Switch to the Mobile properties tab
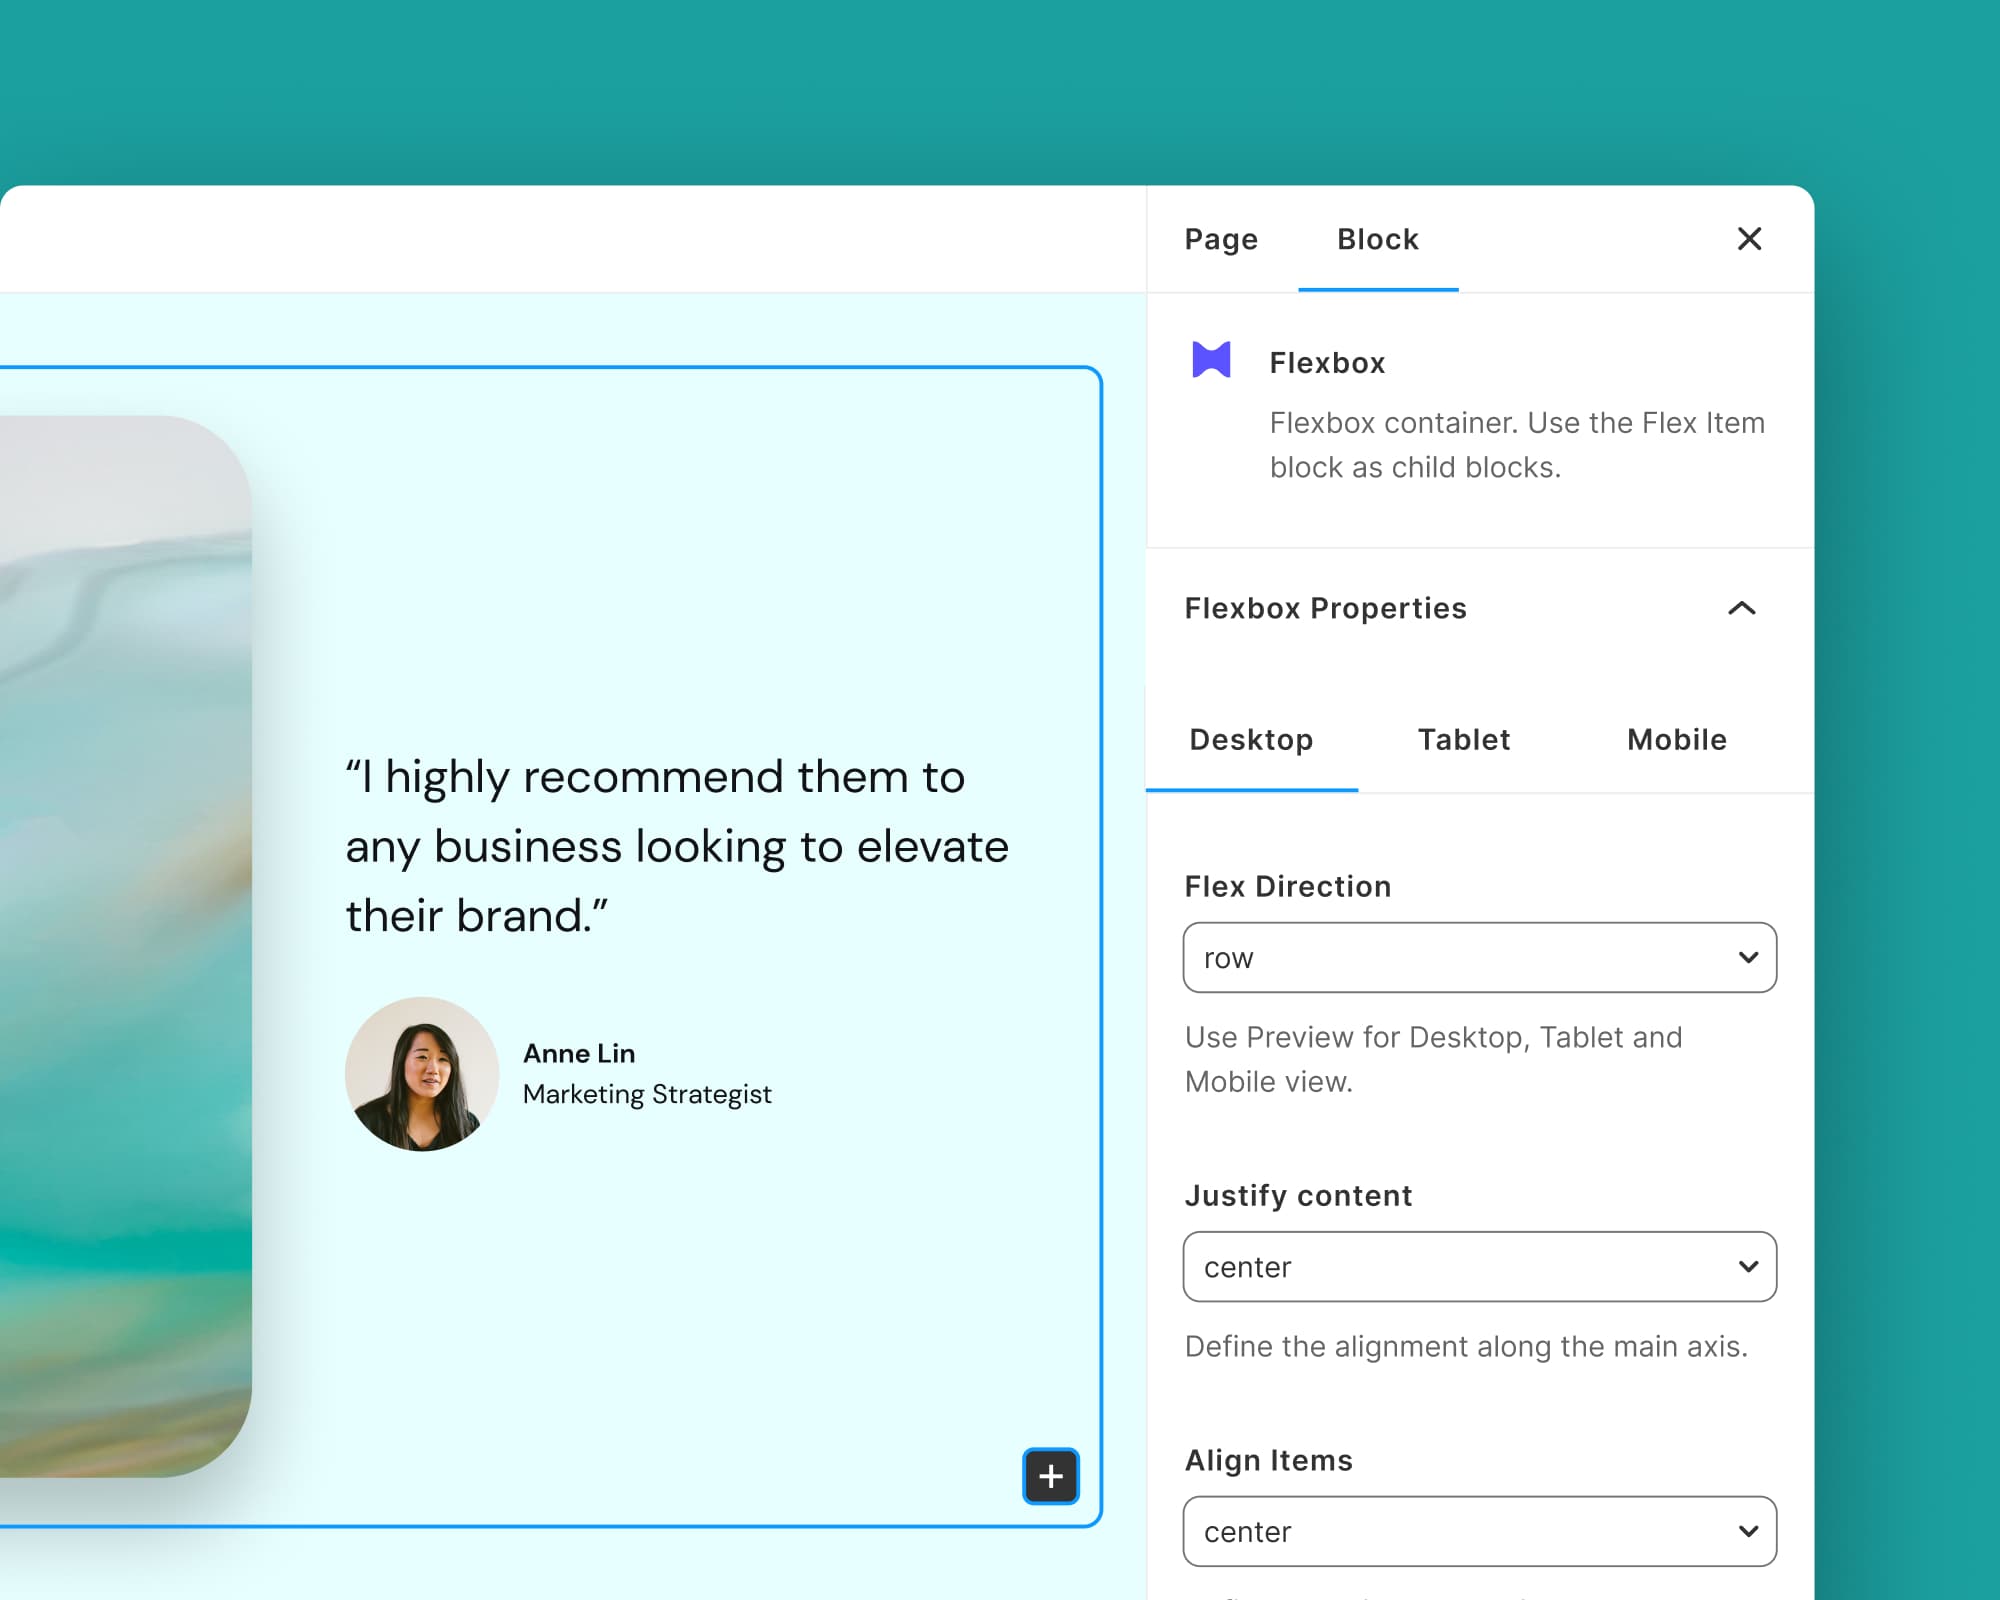Screen dimensions: 2000x1600 tap(1677, 740)
